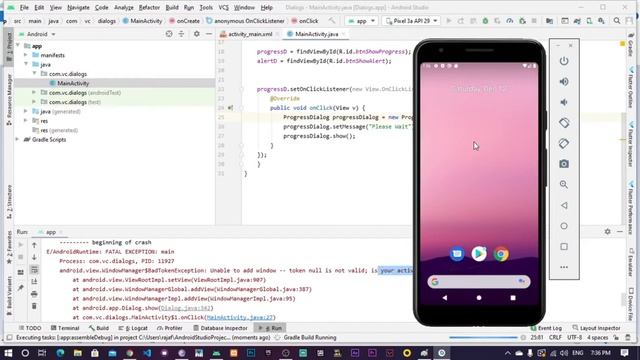Select the MainActivity.java editor tab

[x=316, y=34]
